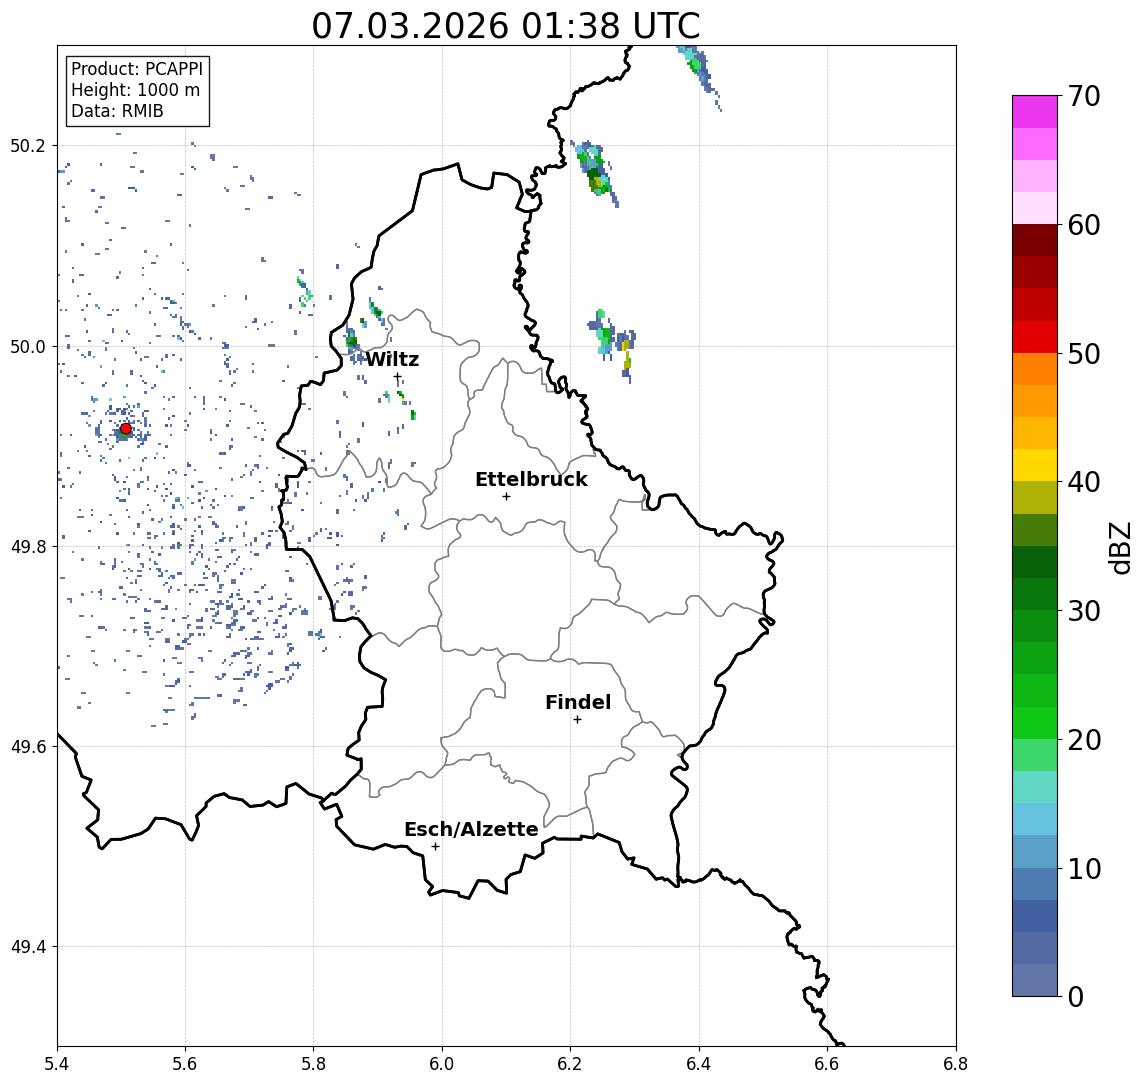
Task: Select the Ettelbruck city label
Action: [531, 479]
